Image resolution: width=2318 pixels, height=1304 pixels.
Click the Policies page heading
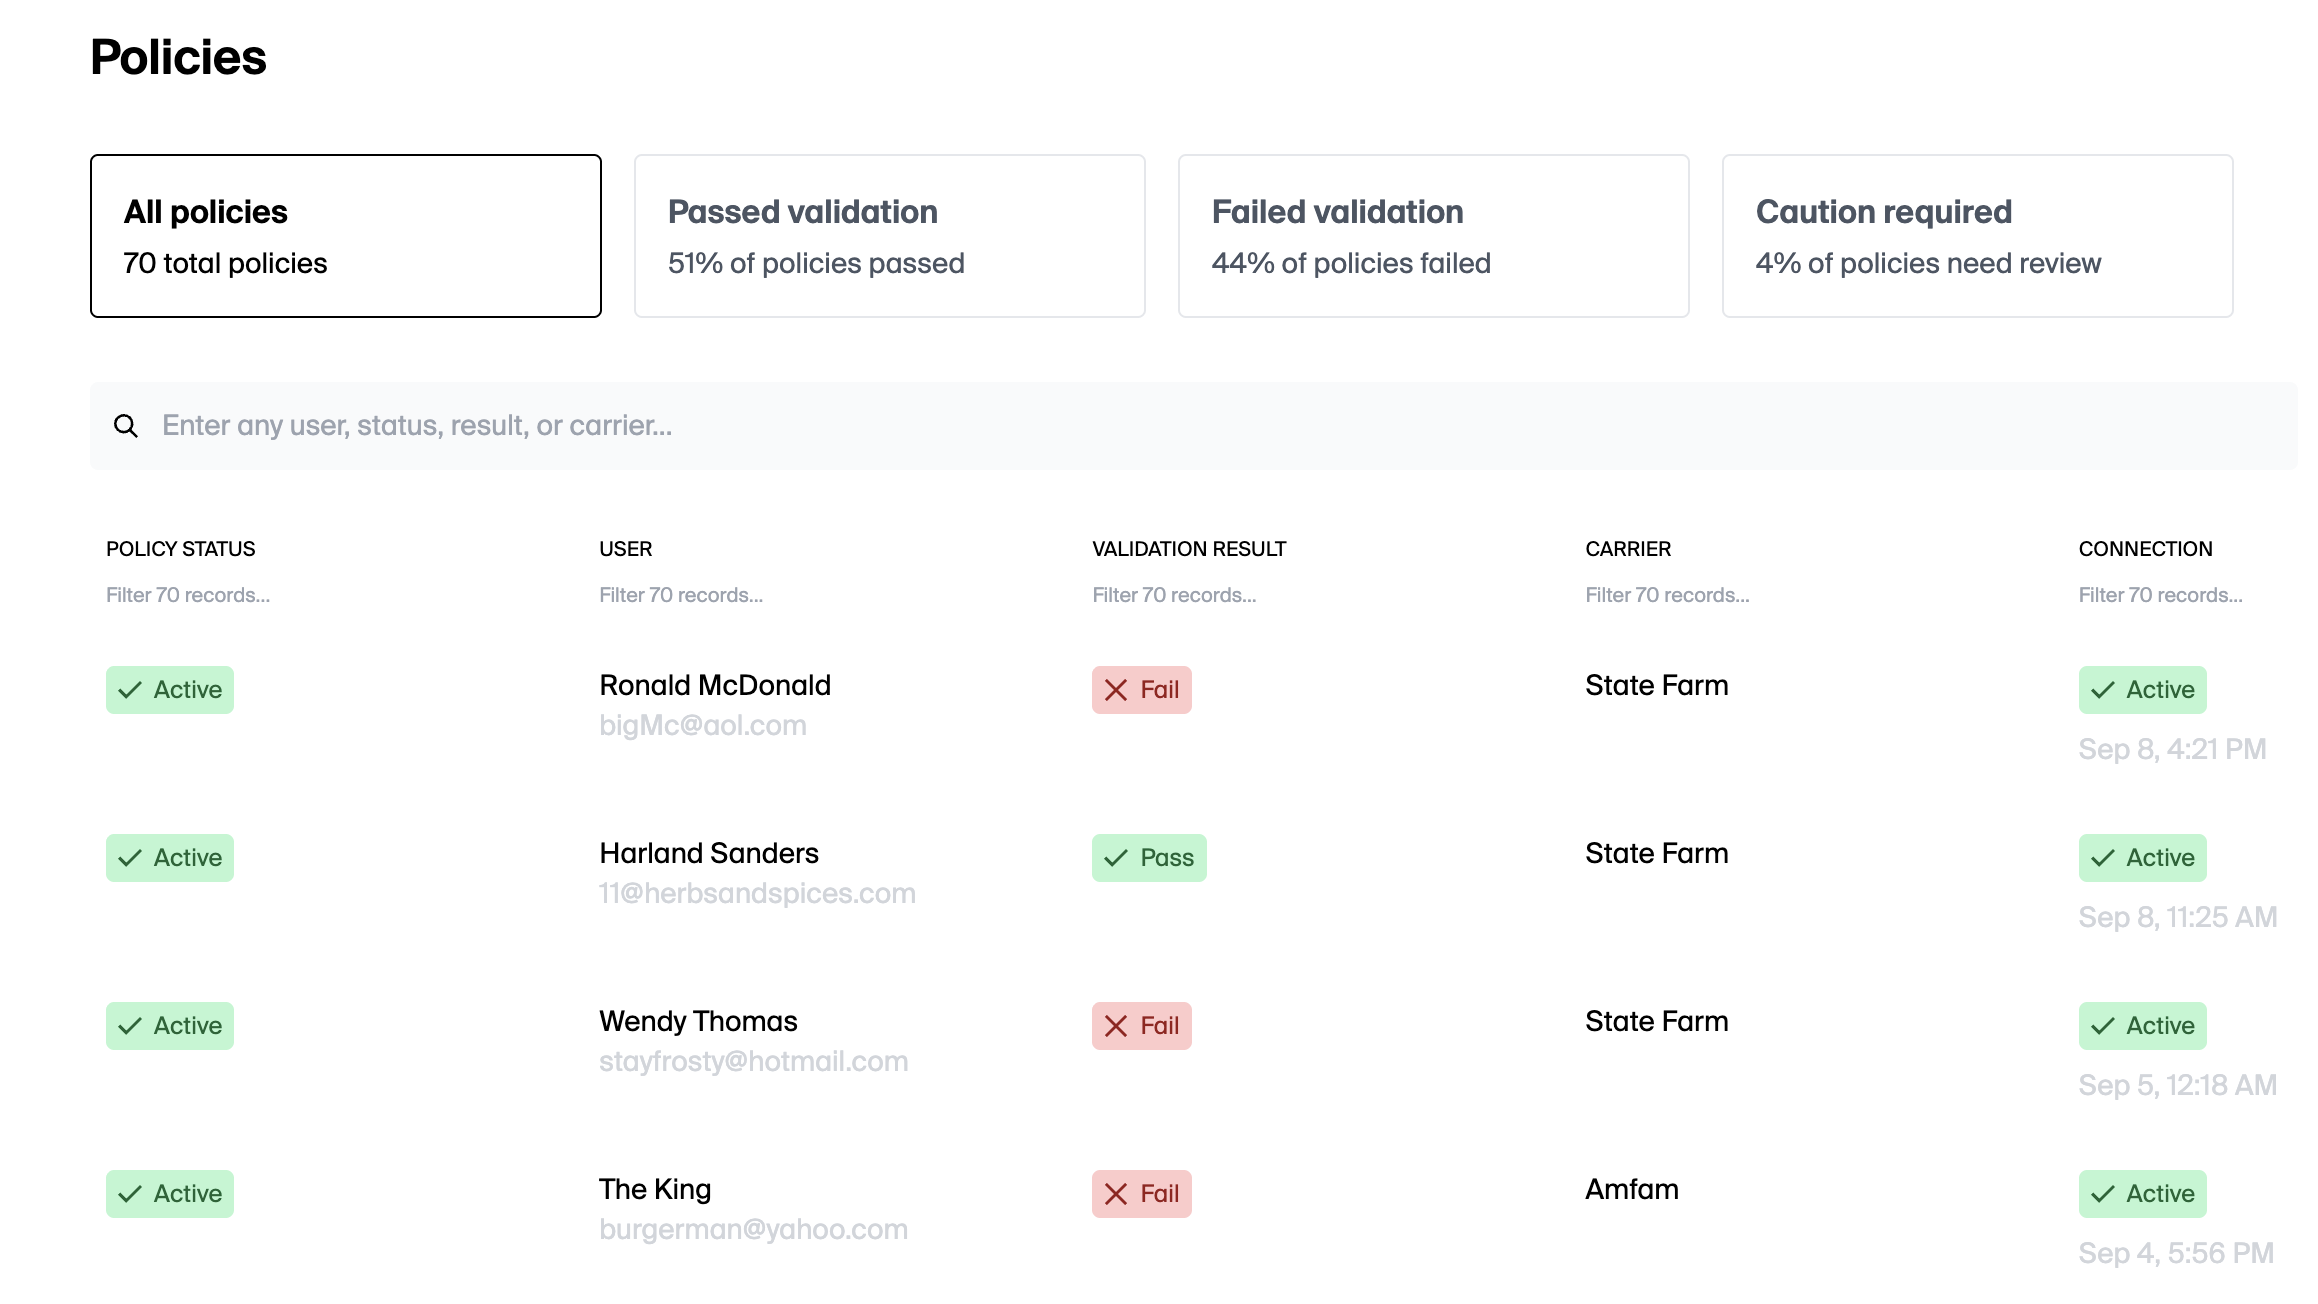(178, 57)
